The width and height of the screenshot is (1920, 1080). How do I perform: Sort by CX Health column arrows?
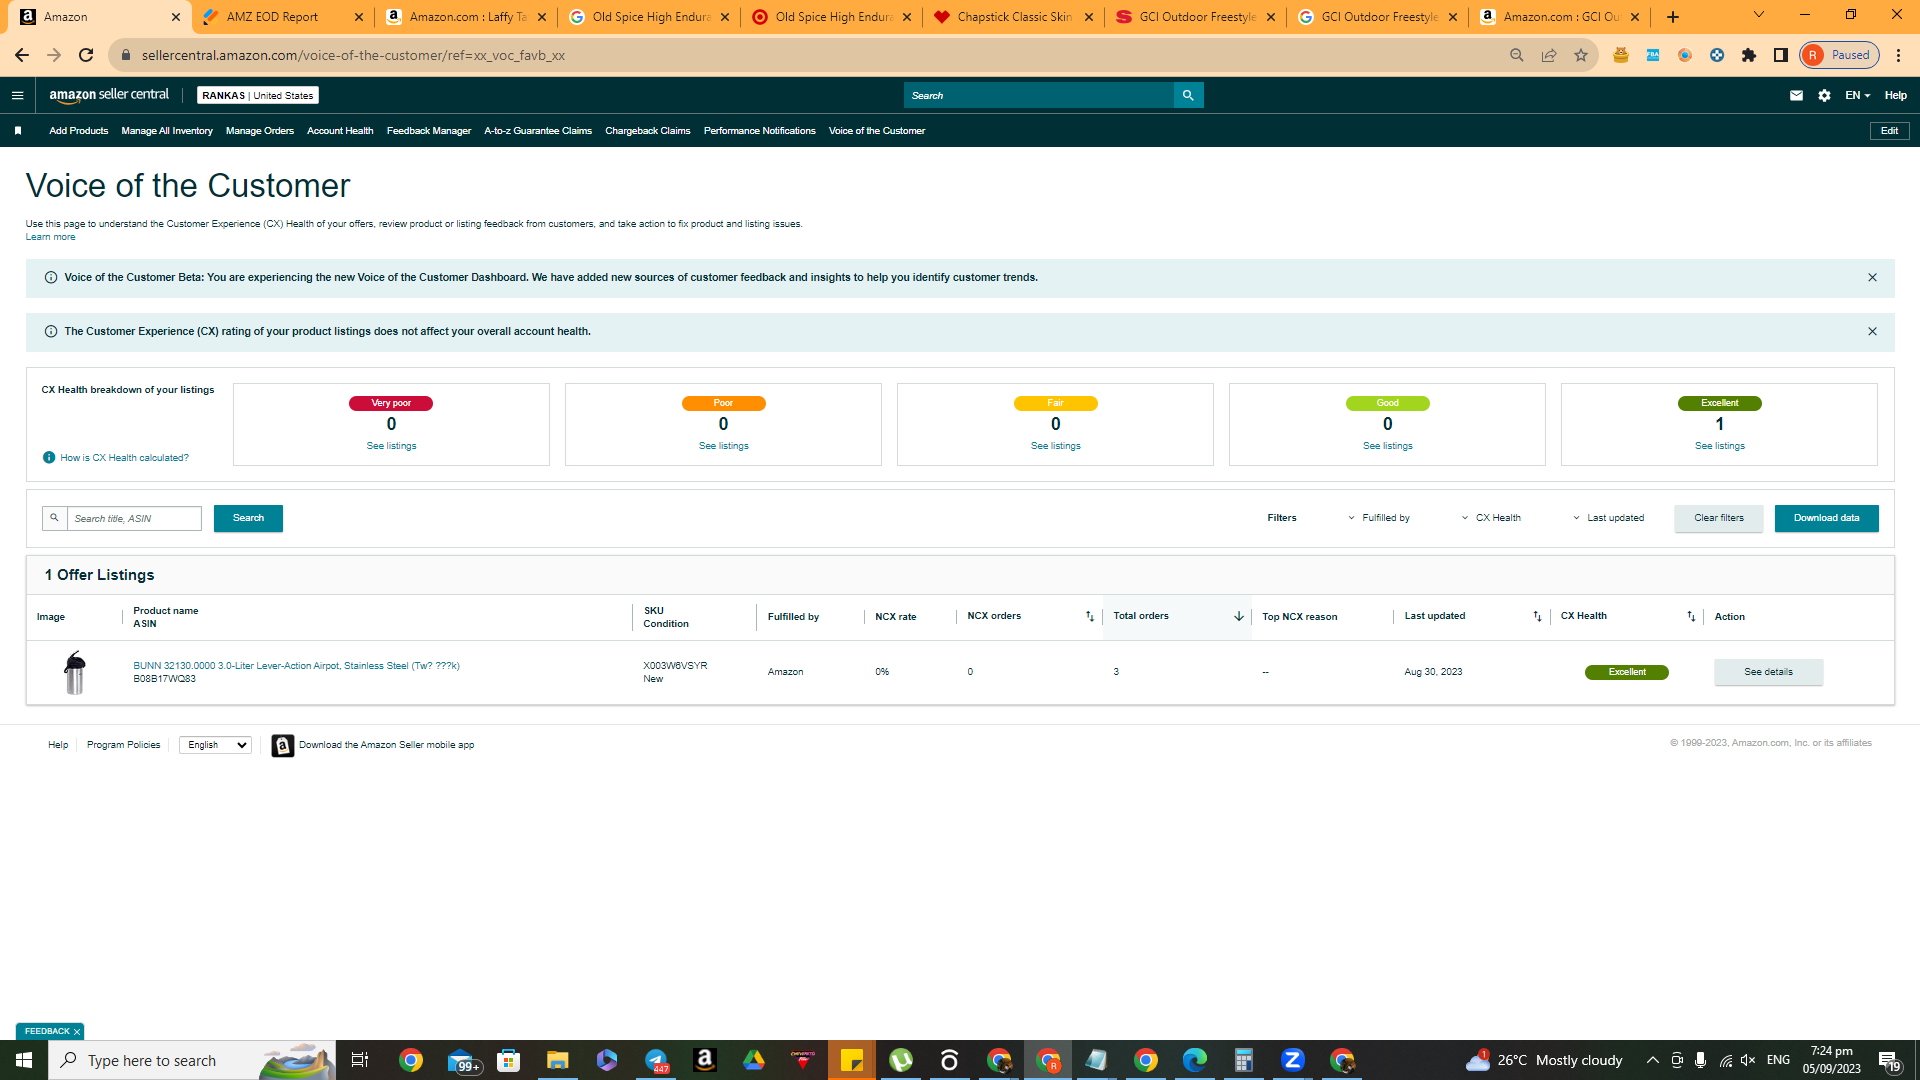coord(1691,617)
